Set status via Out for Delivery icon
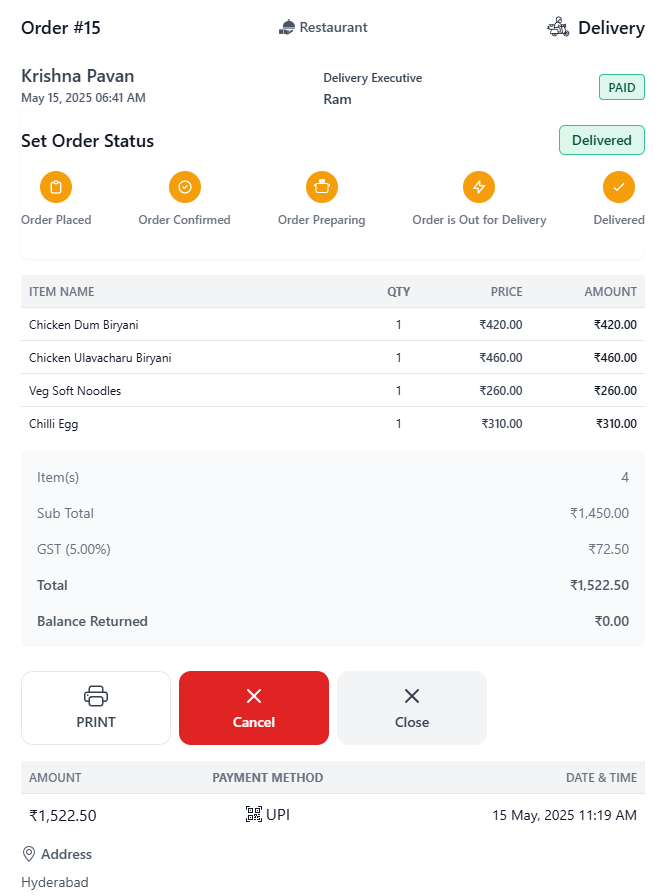The height and width of the screenshot is (896, 667). tap(479, 187)
